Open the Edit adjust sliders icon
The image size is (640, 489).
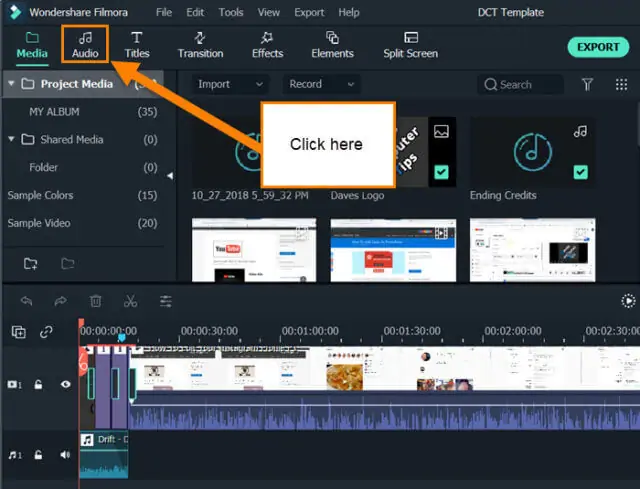[x=166, y=301]
